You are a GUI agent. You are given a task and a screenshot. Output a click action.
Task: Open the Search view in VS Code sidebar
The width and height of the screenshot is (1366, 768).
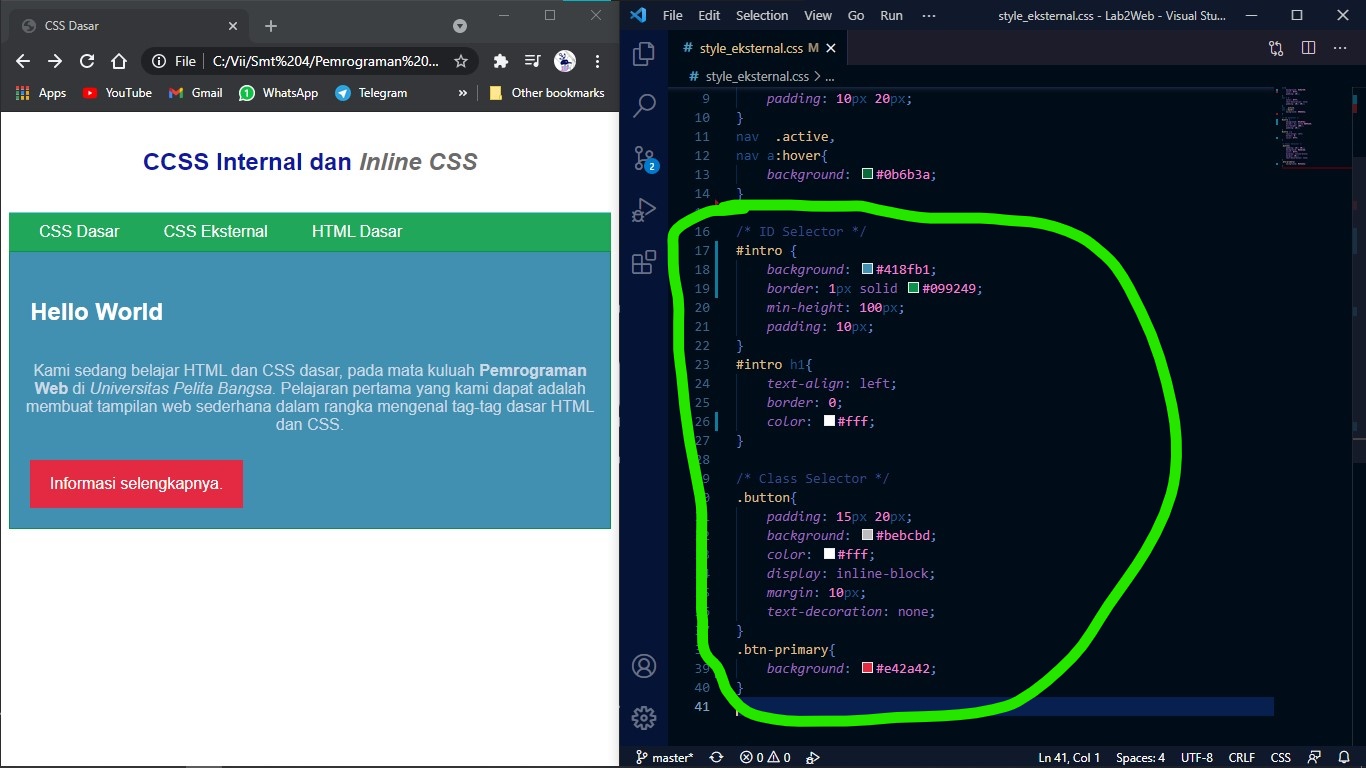coord(643,106)
